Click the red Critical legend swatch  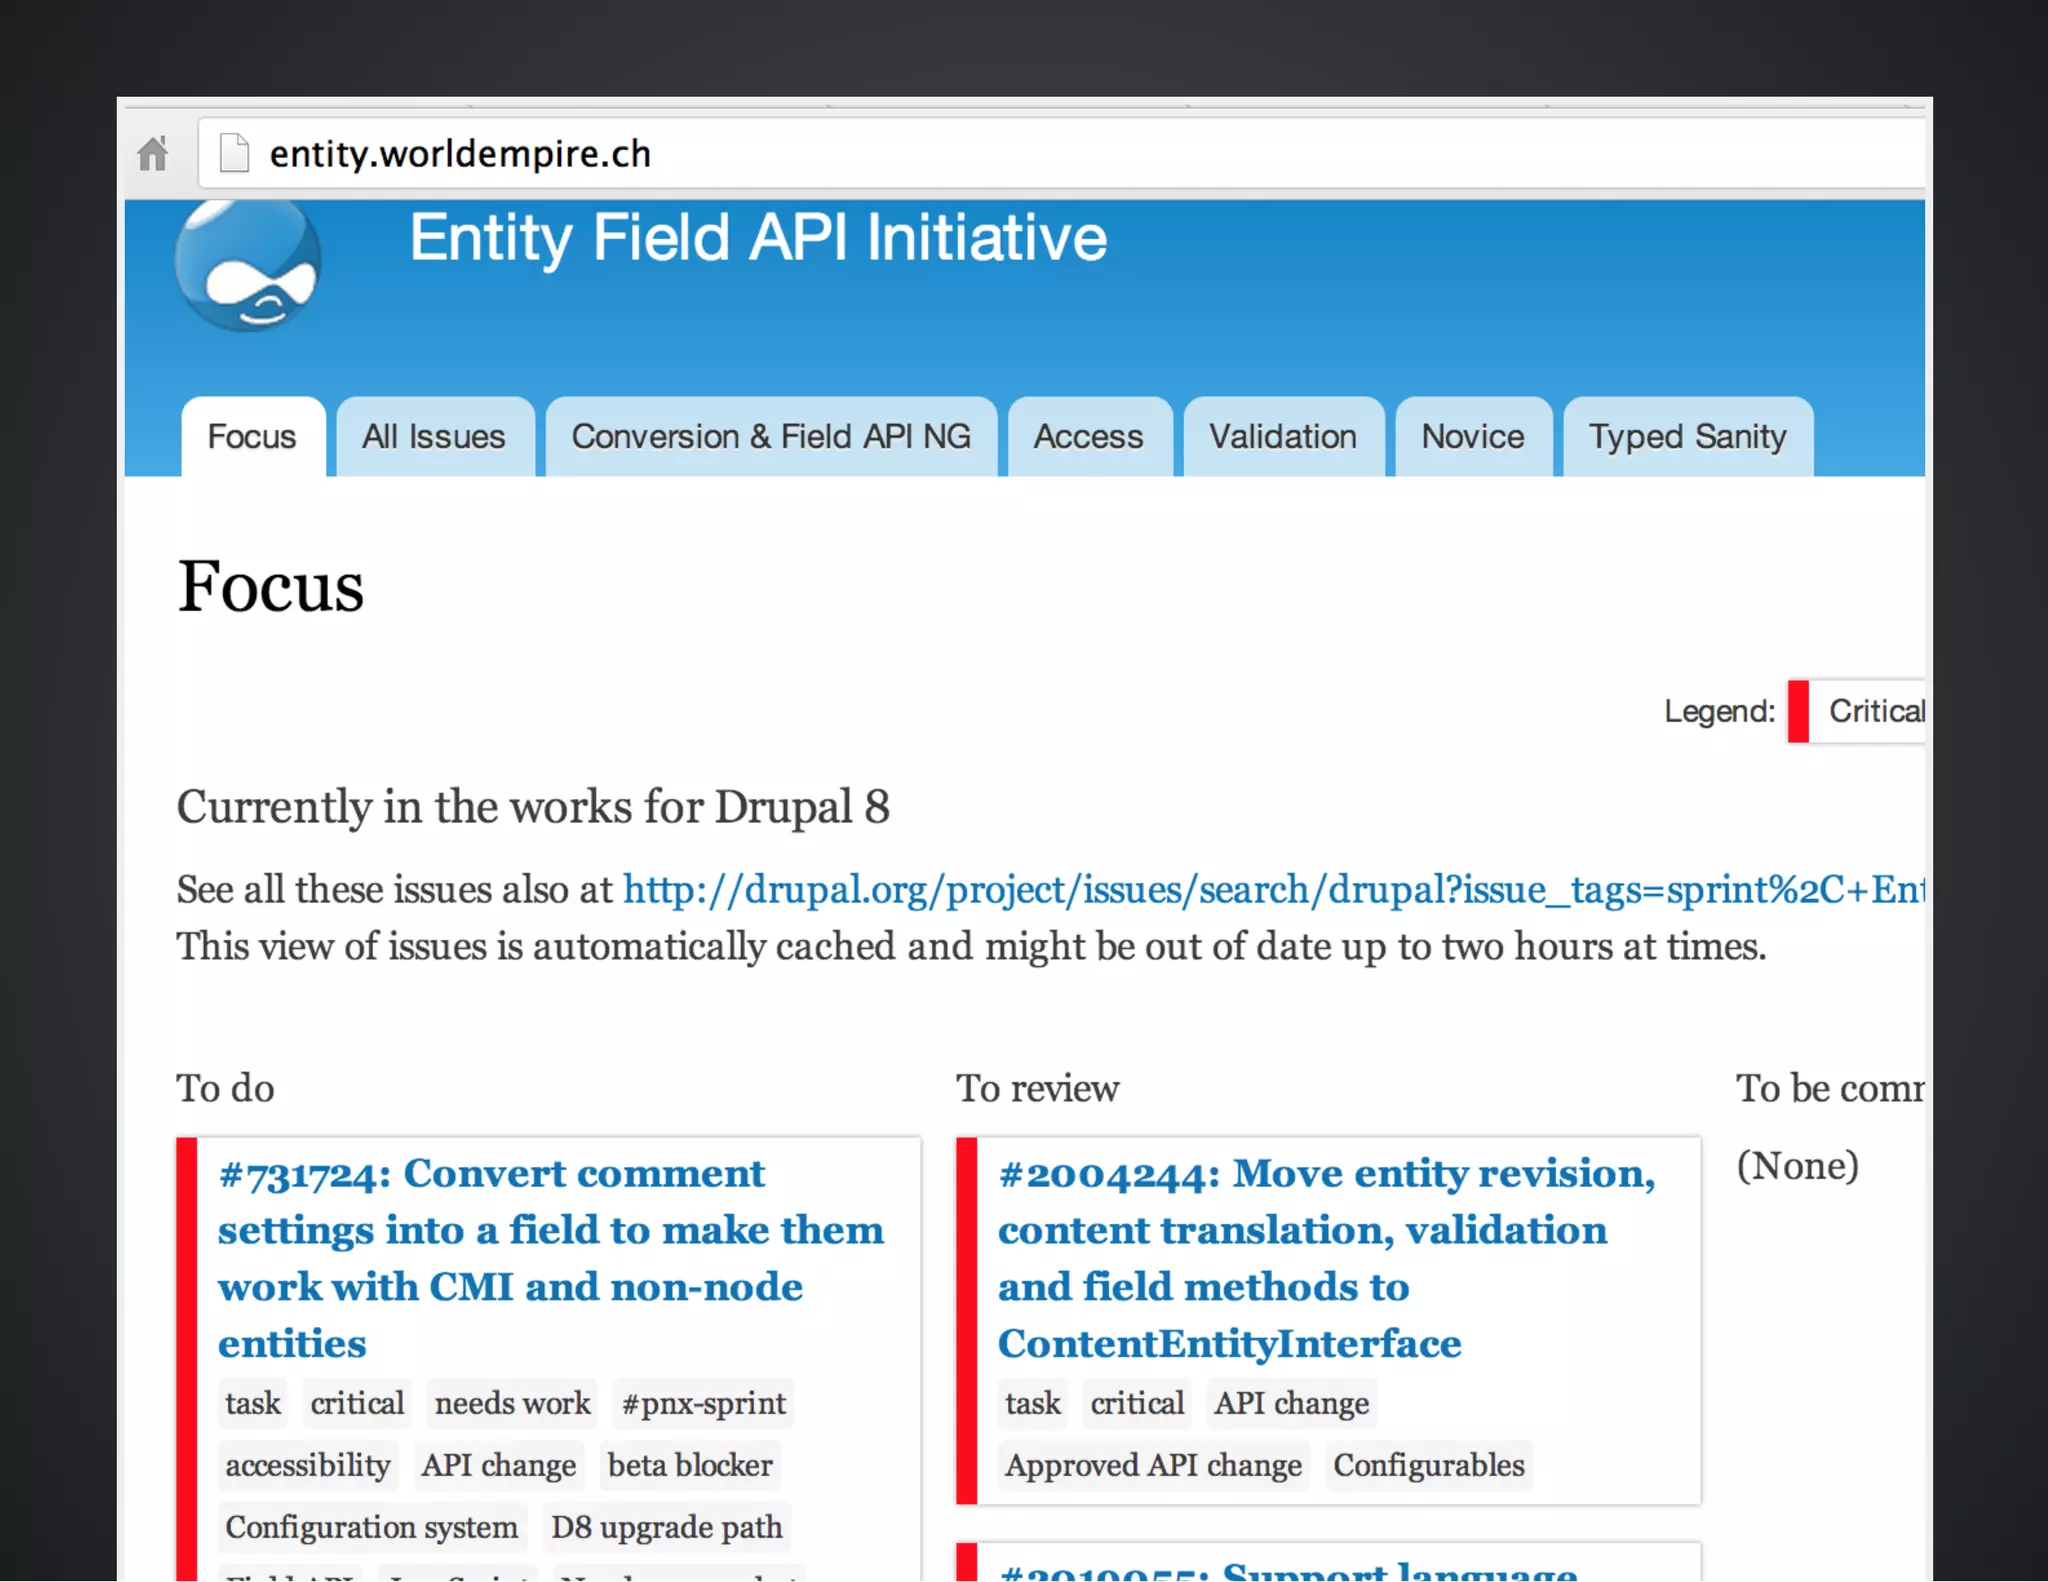click(1798, 711)
